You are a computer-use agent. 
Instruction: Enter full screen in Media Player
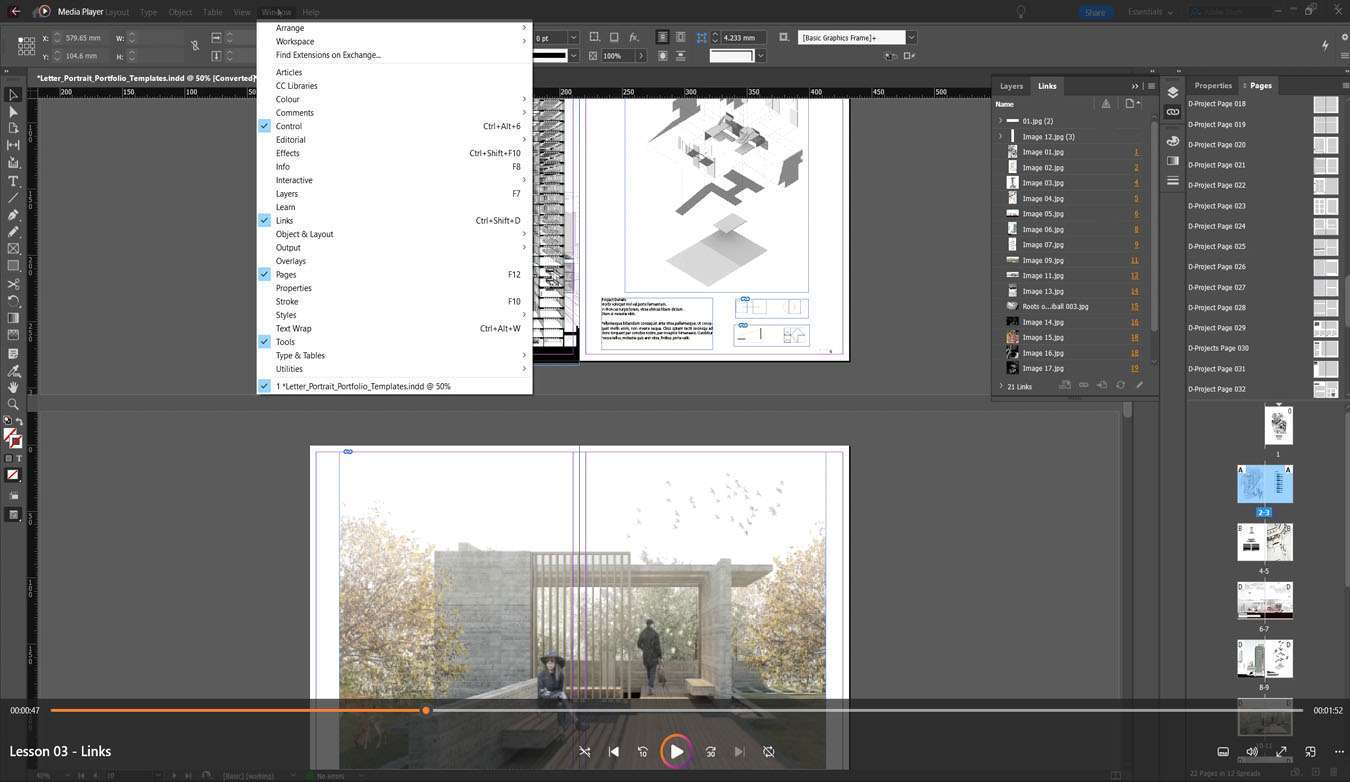[x=1281, y=752]
